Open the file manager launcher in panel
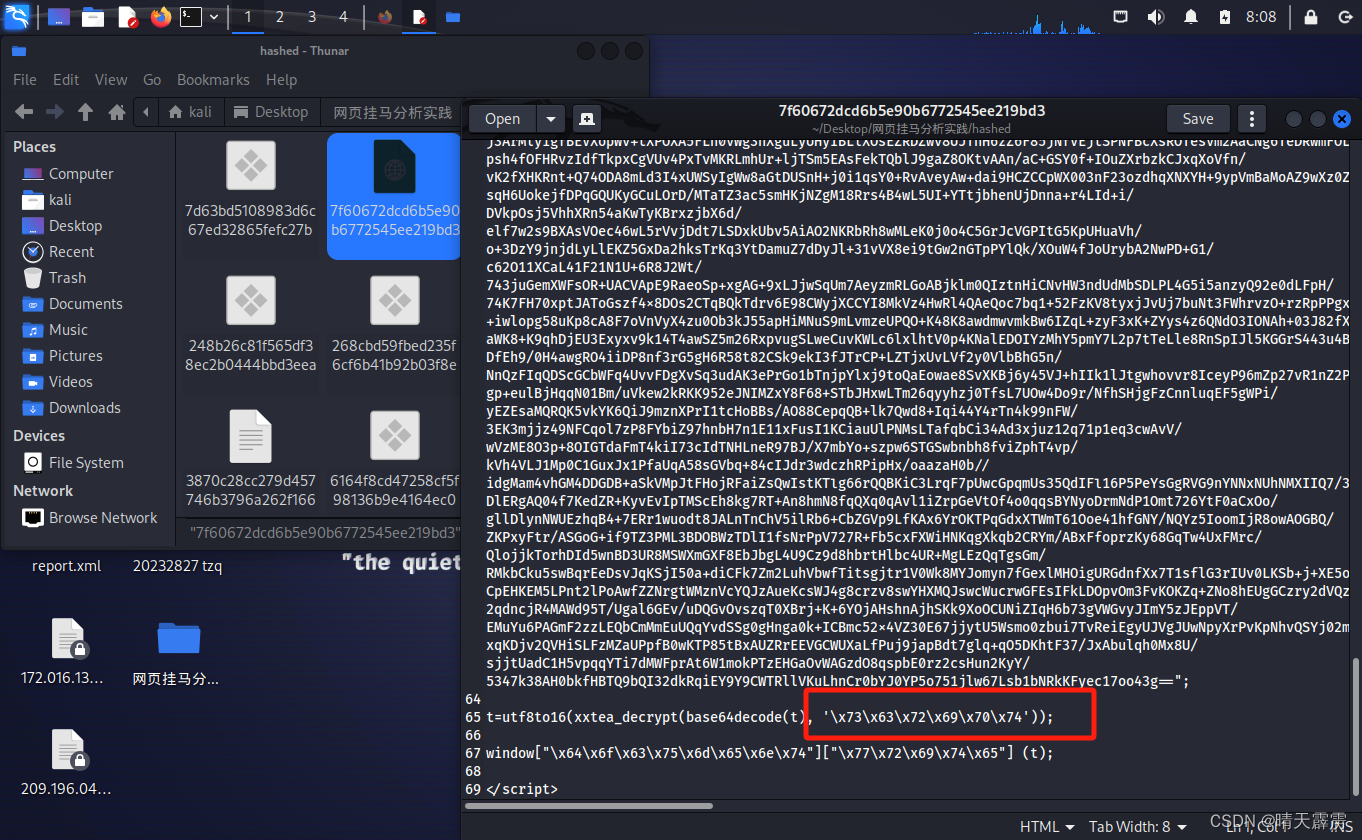The width and height of the screenshot is (1362, 840). (93, 17)
